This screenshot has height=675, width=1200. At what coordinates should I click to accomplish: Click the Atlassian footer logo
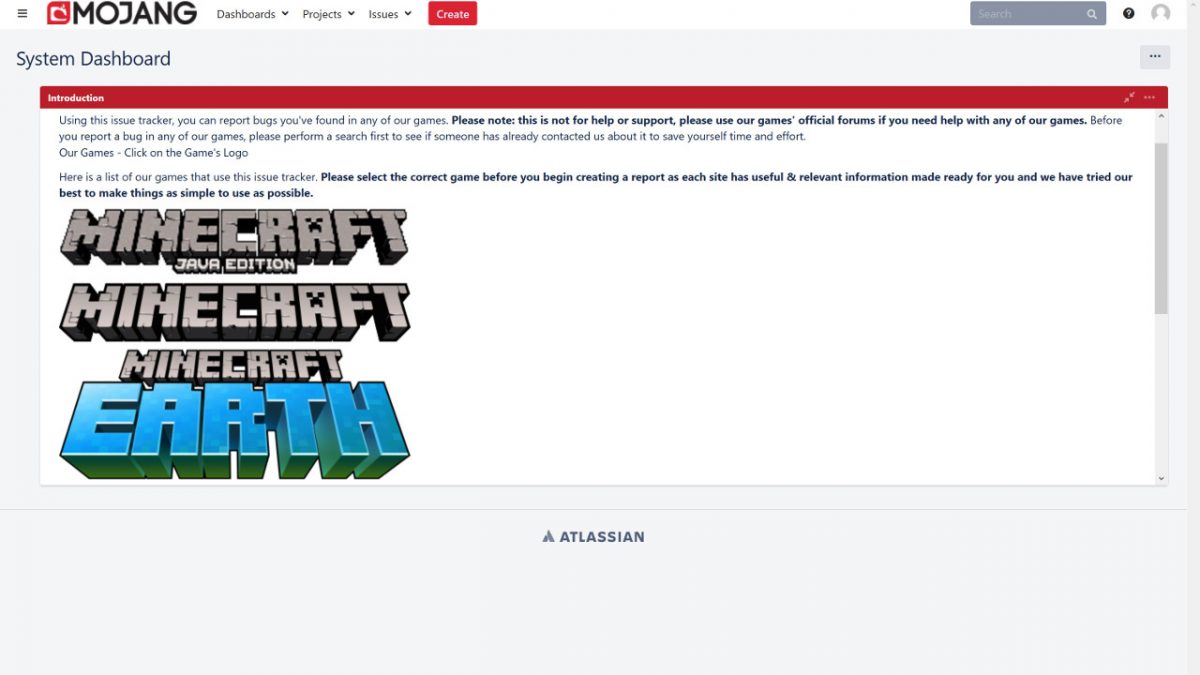594,536
